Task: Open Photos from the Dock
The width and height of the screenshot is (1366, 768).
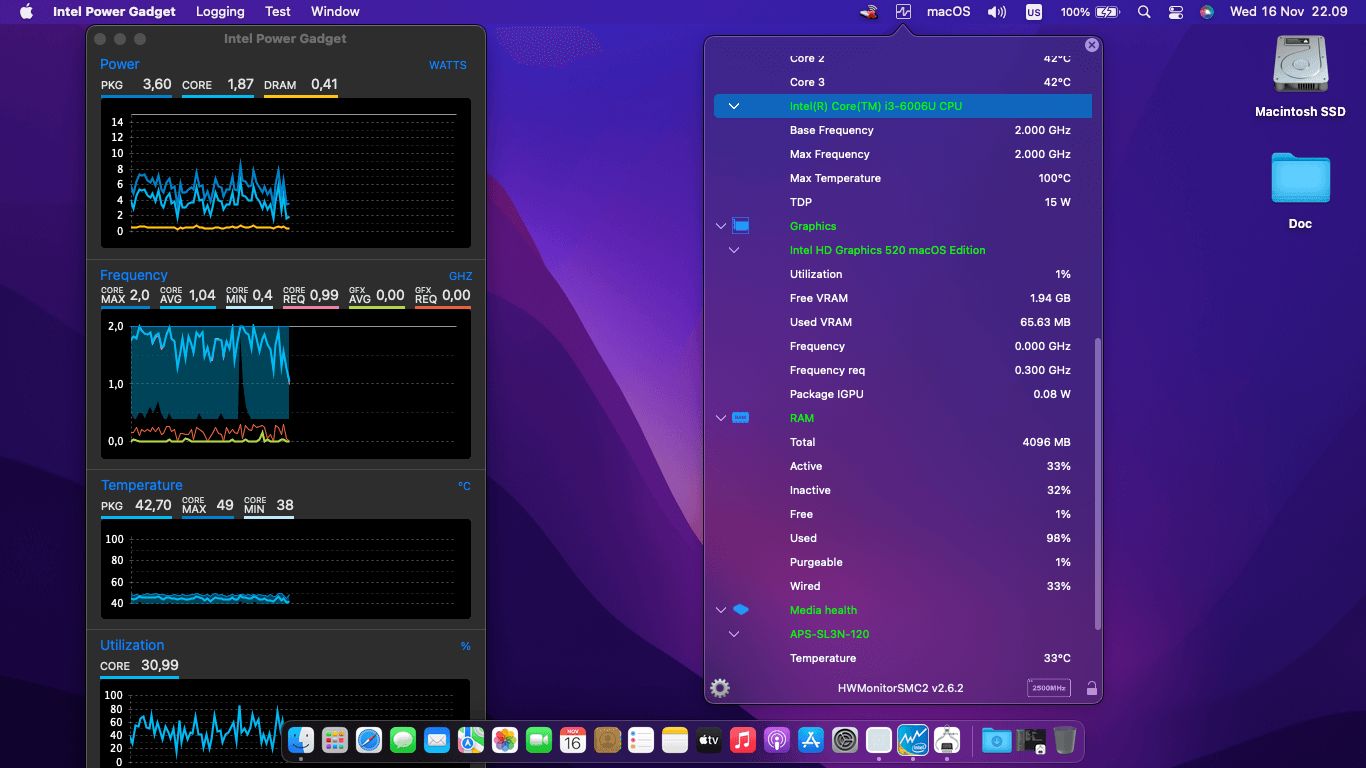Action: click(505, 740)
